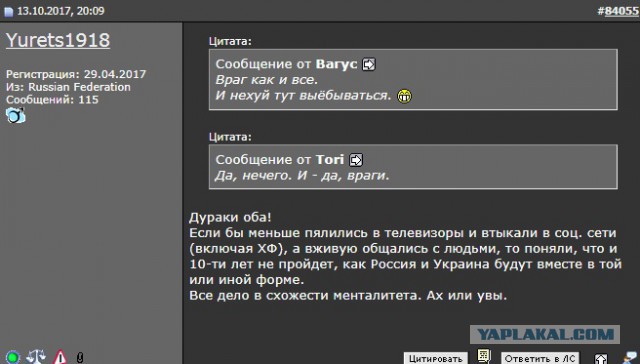
Task: Open post permalink #84055
Action: click(x=621, y=11)
